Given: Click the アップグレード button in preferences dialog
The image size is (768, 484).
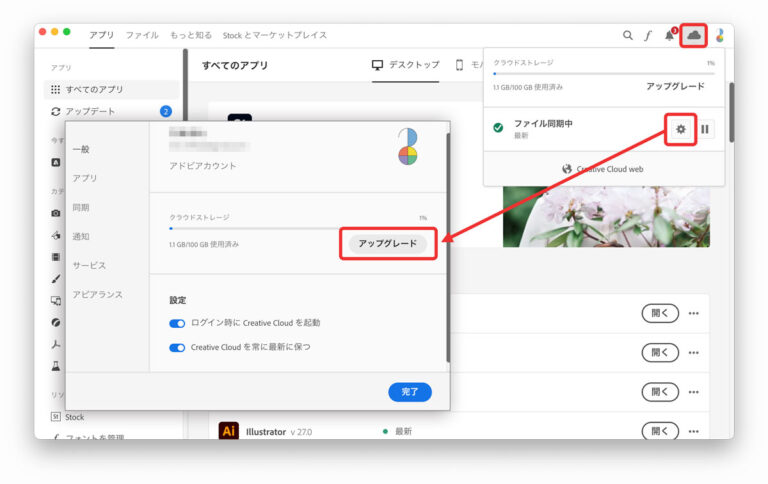Looking at the screenshot, I should [x=387, y=243].
